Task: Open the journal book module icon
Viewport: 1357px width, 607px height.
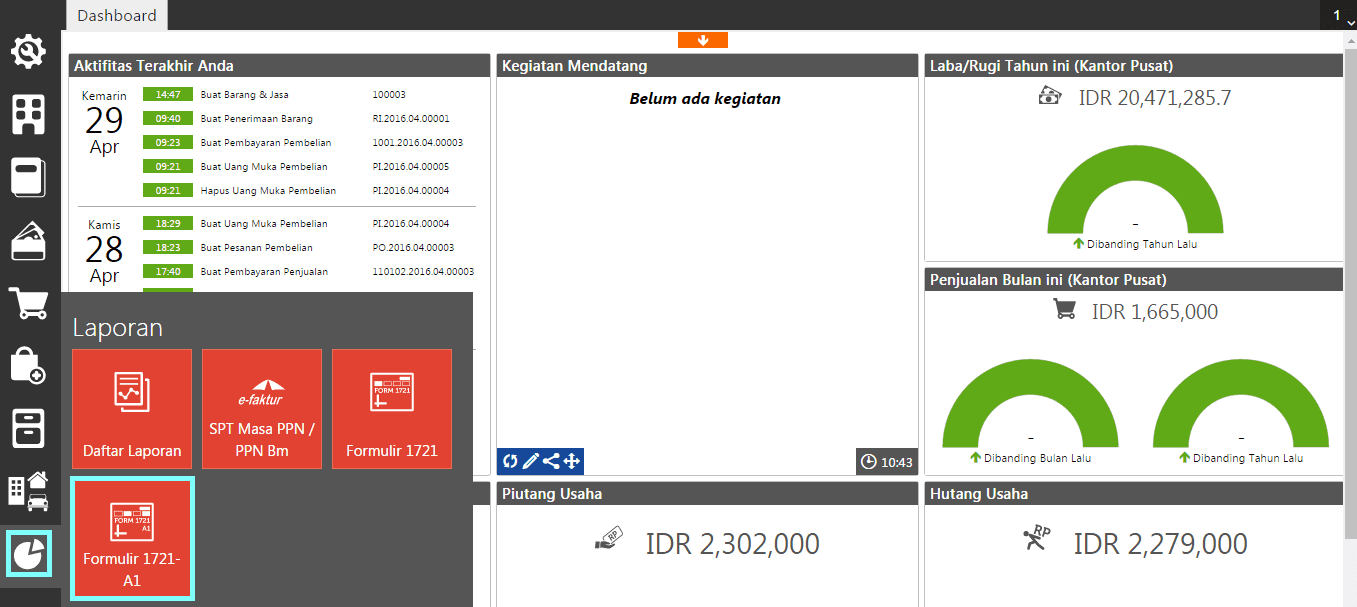Action: point(28,178)
